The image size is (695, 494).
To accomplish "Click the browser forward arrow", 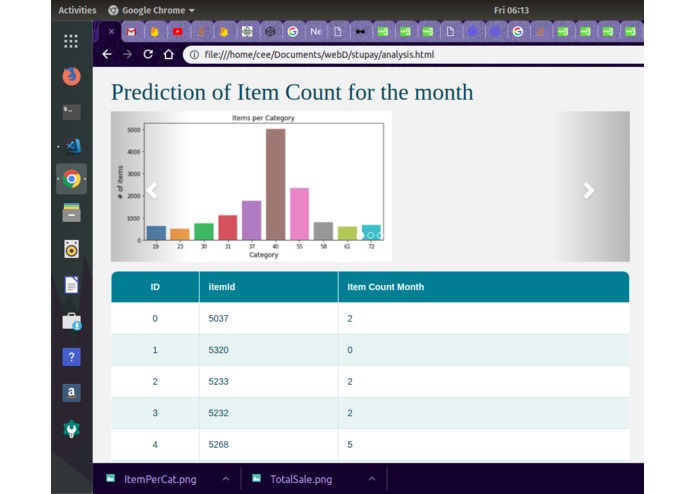I will coord(128,54).
